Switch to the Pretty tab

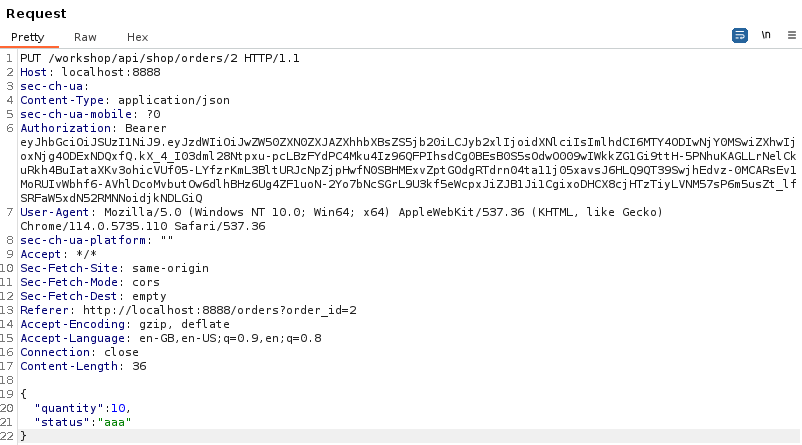(x=28, y=37)
